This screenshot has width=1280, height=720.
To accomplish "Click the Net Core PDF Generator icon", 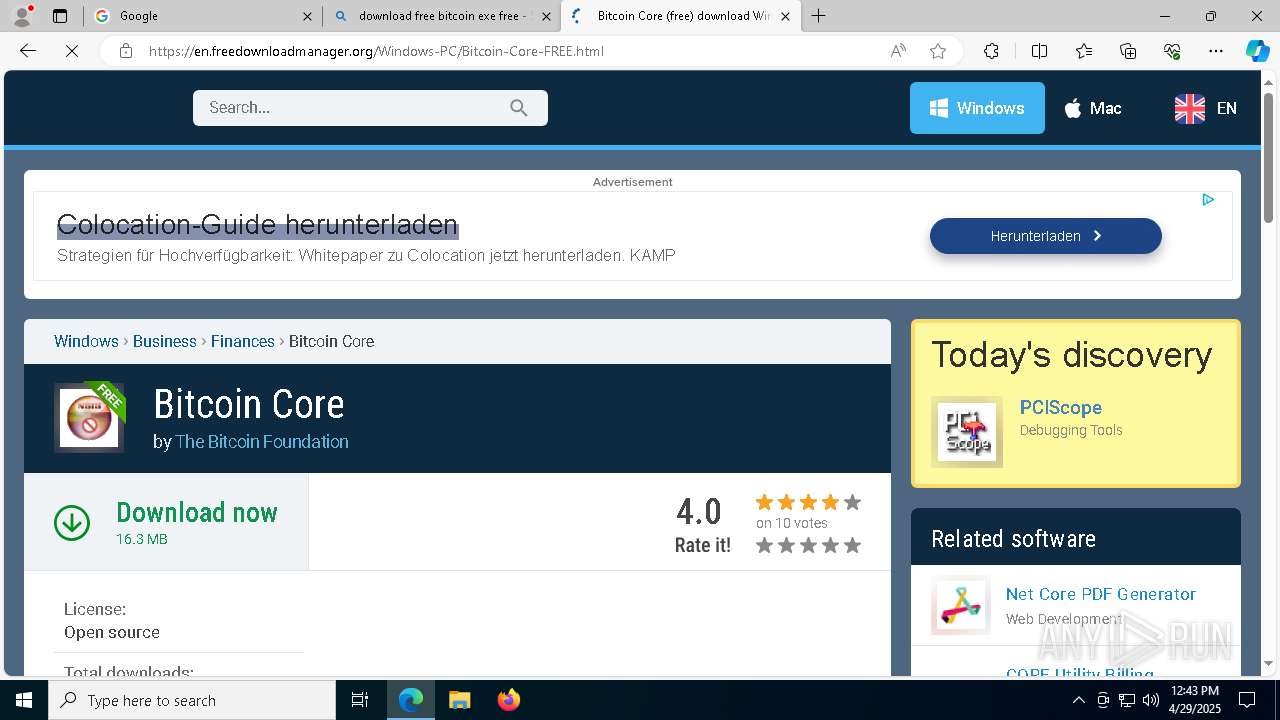I will click(x=960, y=605).
